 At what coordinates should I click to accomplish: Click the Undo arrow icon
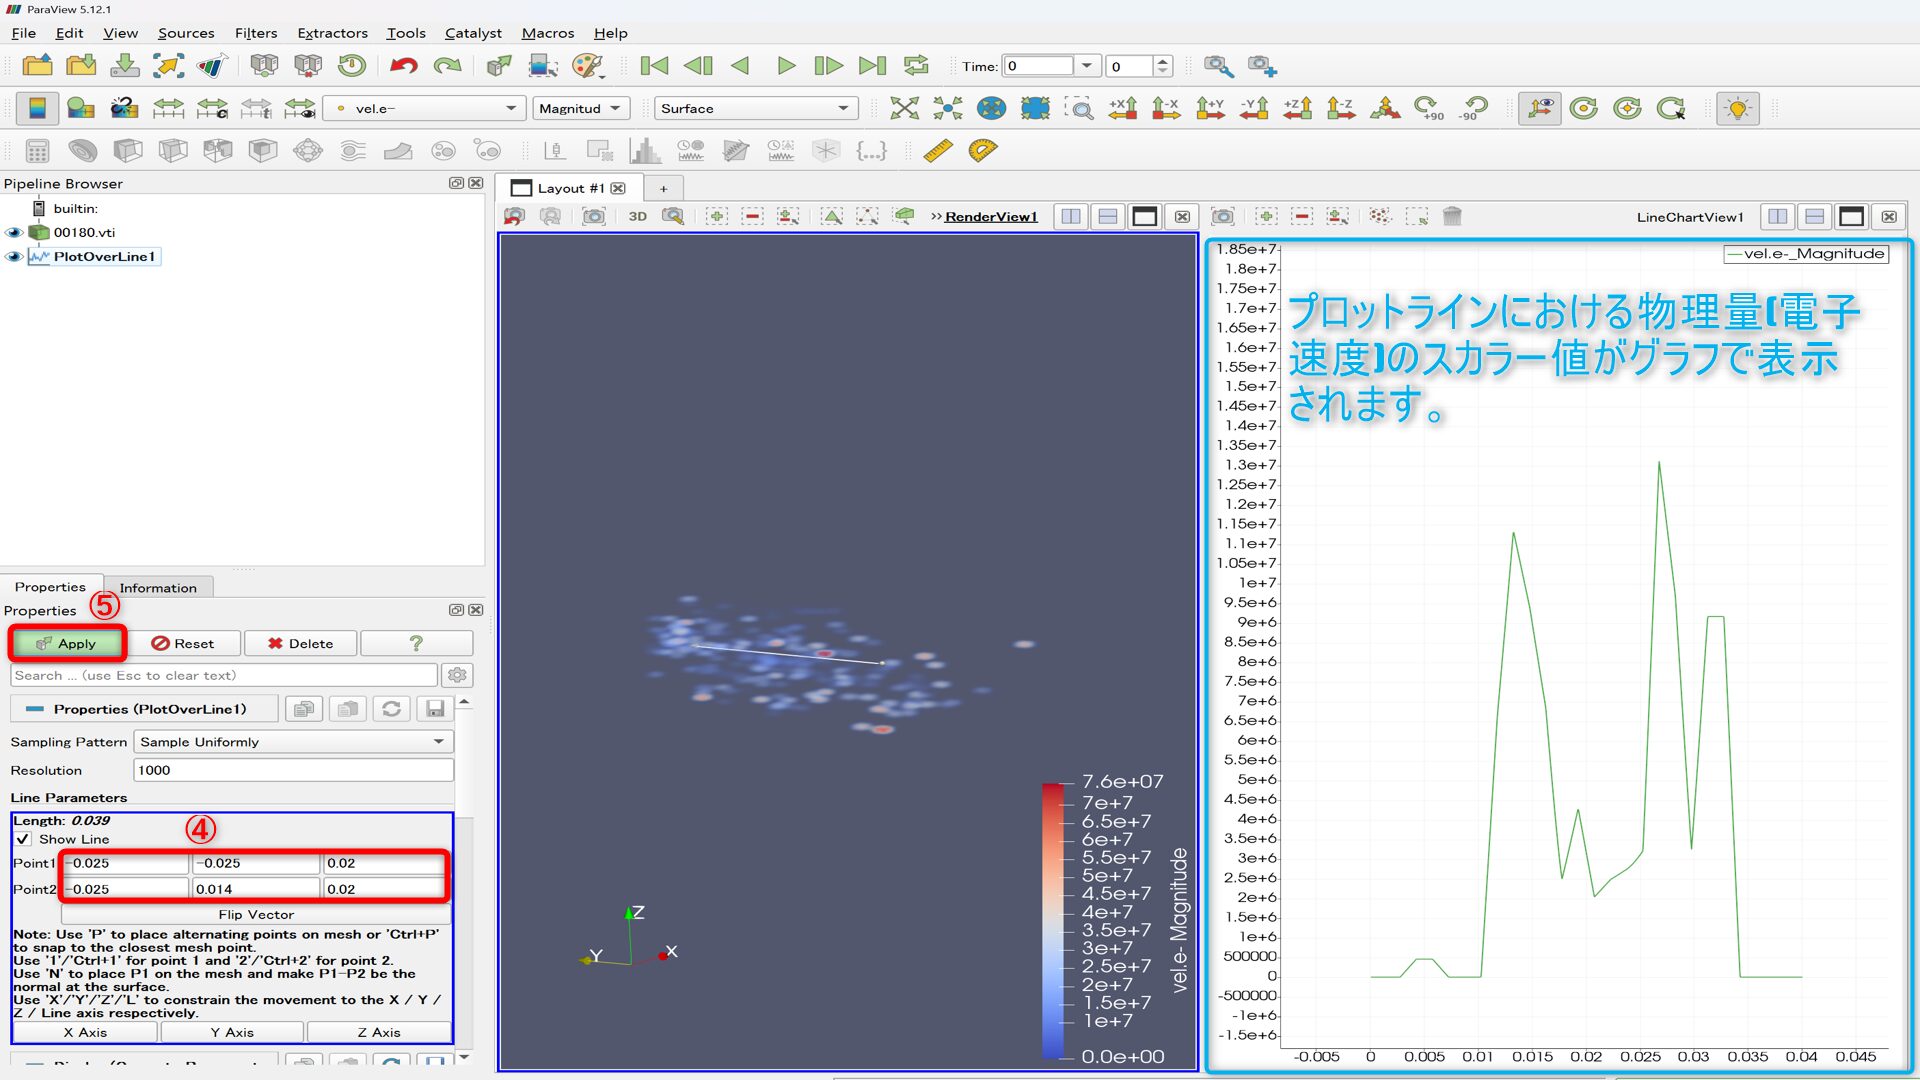click(x=403, y=66)
